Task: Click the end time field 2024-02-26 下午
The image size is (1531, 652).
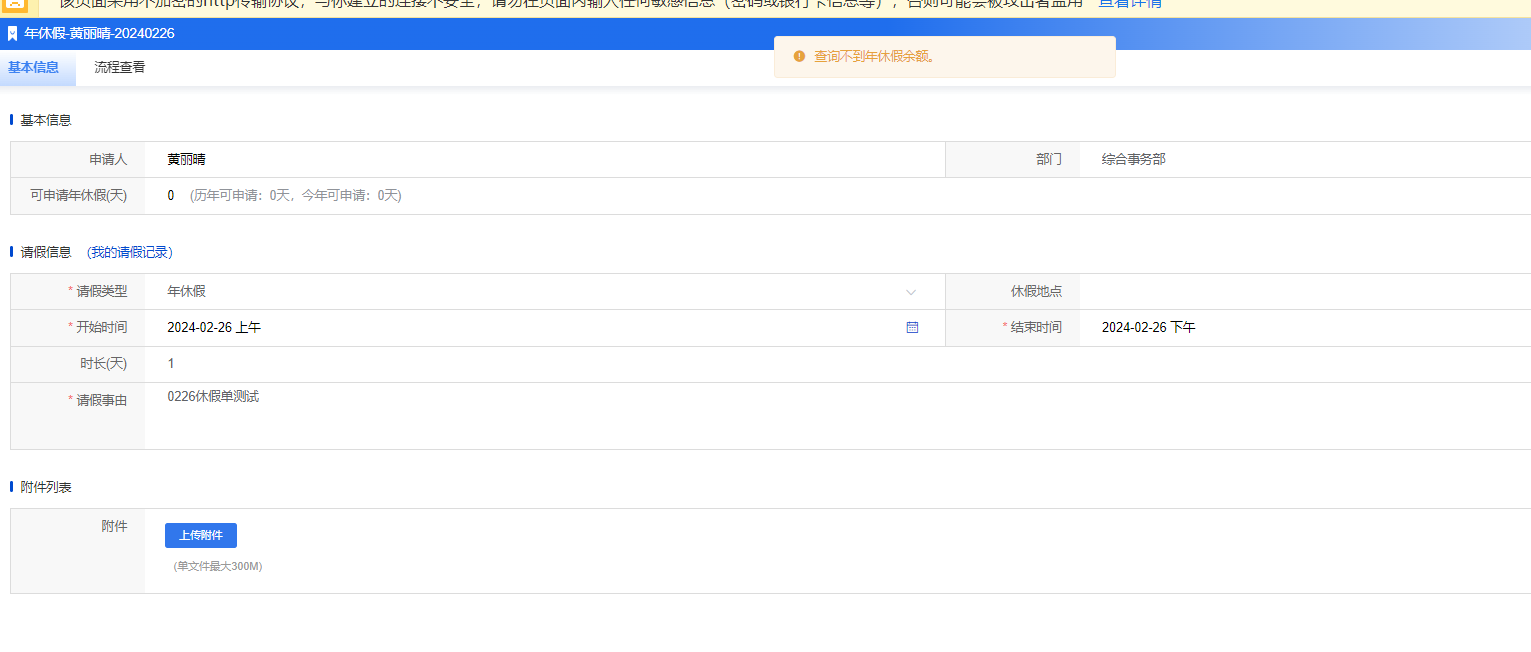Action: (1305, 327)
